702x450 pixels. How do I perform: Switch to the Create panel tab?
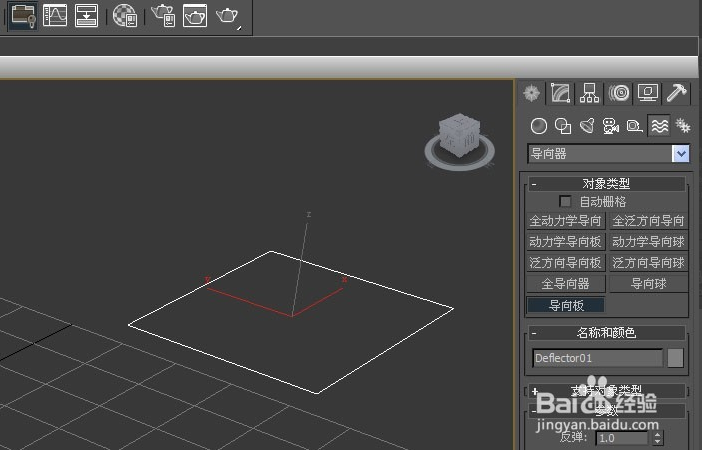(531, 93)
